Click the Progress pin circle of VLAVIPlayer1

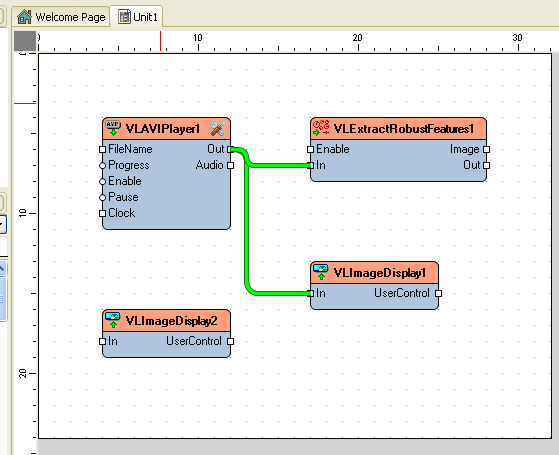(x=102, y=165)
